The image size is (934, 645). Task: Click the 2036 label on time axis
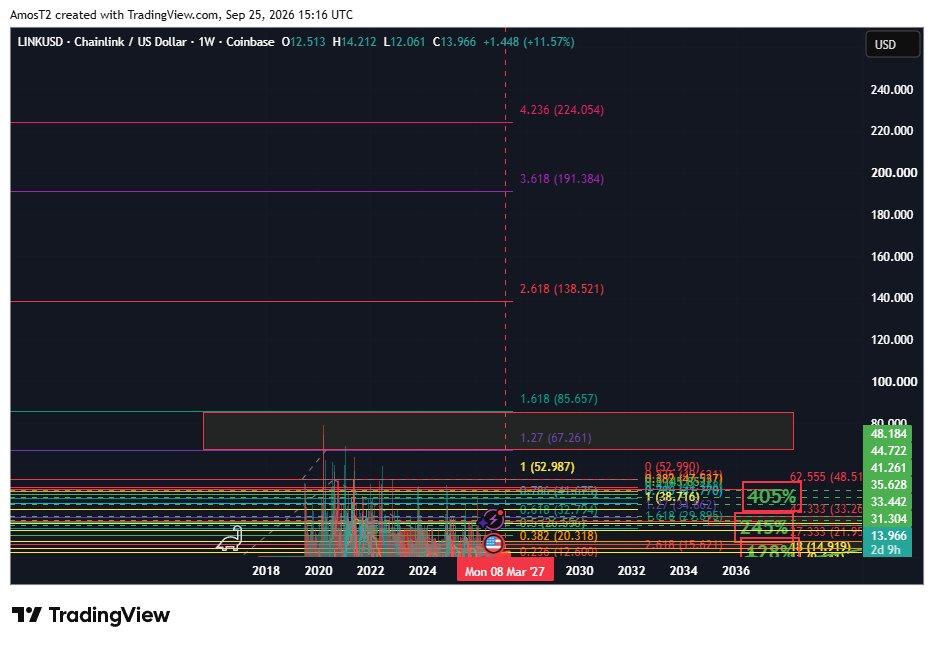click(x=736, y=571)
